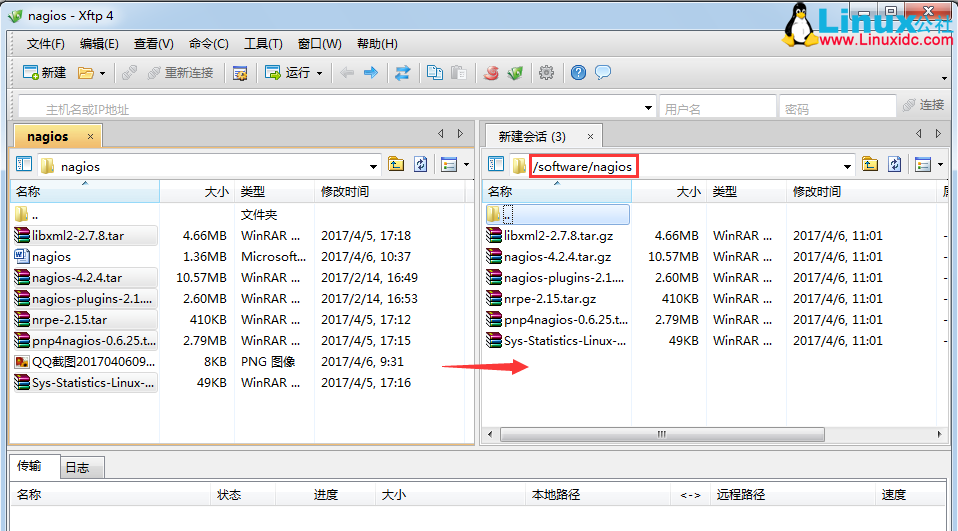Click the synchronize folders icon
The image size is (958, 531).
(x=402, y=73)
